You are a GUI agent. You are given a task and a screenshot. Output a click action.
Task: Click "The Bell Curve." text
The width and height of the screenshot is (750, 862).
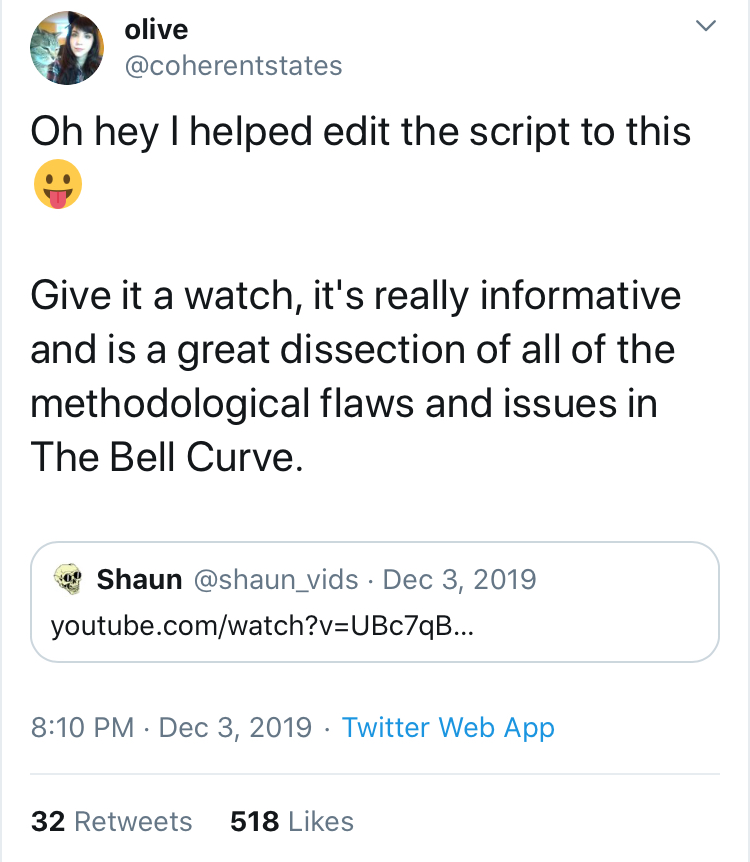tap(167, 457)
